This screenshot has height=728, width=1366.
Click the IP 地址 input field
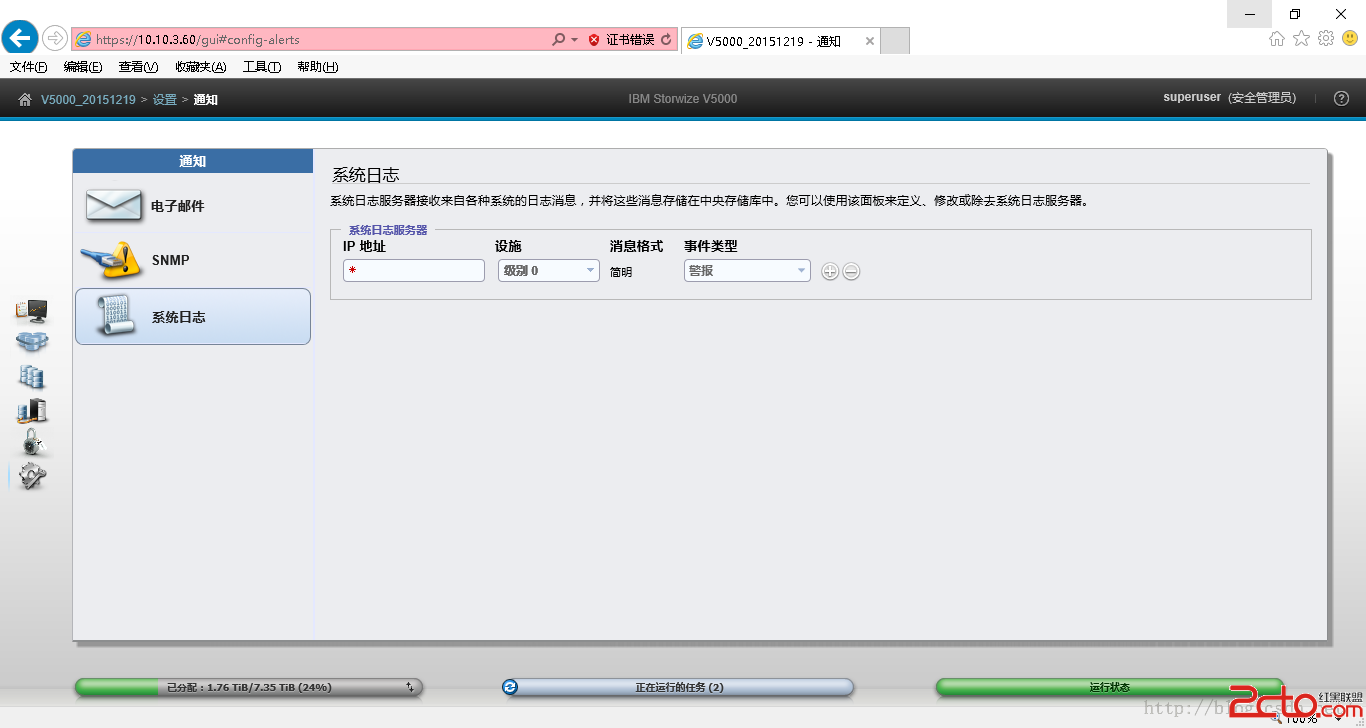[414, 271]
